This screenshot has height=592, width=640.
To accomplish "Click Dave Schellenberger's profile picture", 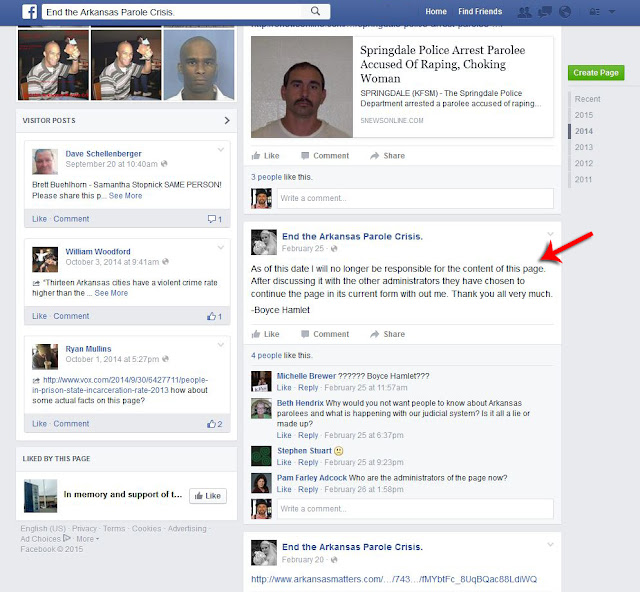I will [x=45, y=162].
